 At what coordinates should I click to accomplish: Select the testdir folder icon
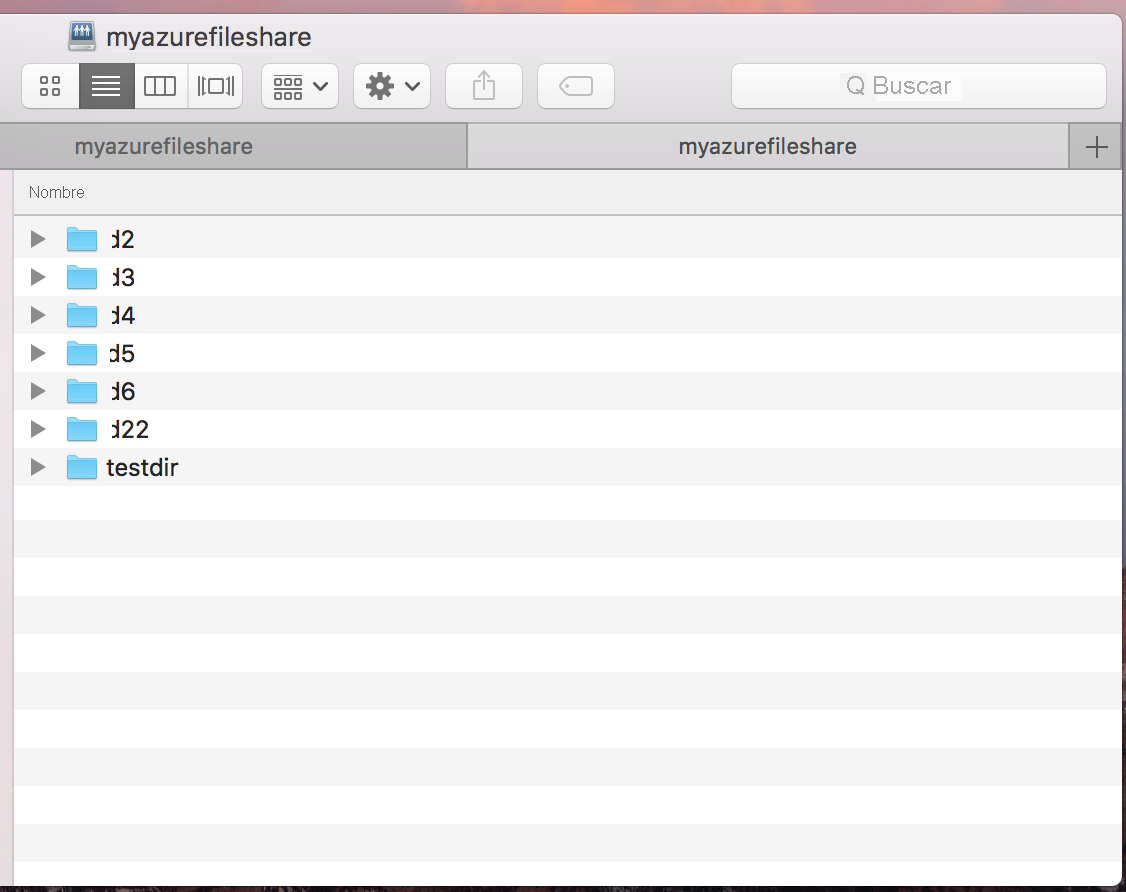(x=82, y=468)
